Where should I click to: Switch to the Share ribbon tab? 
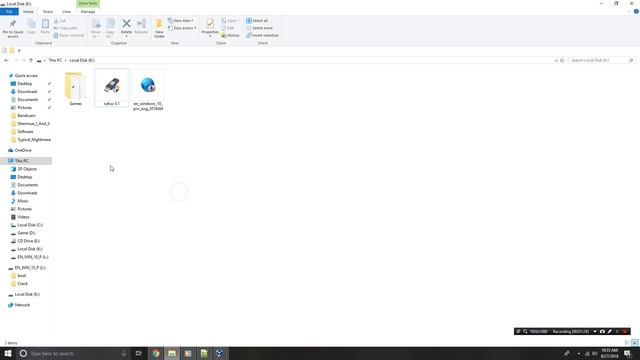tap(48, 11)
